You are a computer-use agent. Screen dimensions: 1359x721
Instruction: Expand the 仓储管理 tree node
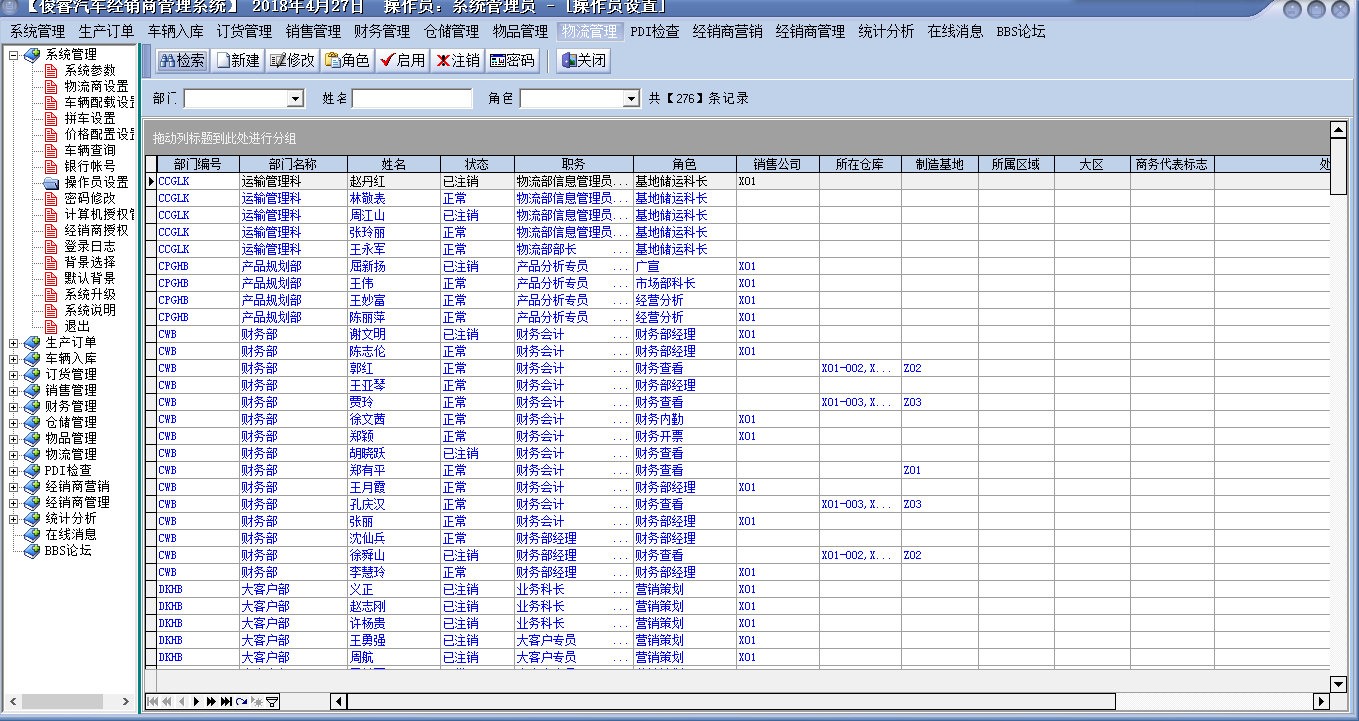(14, 423)
